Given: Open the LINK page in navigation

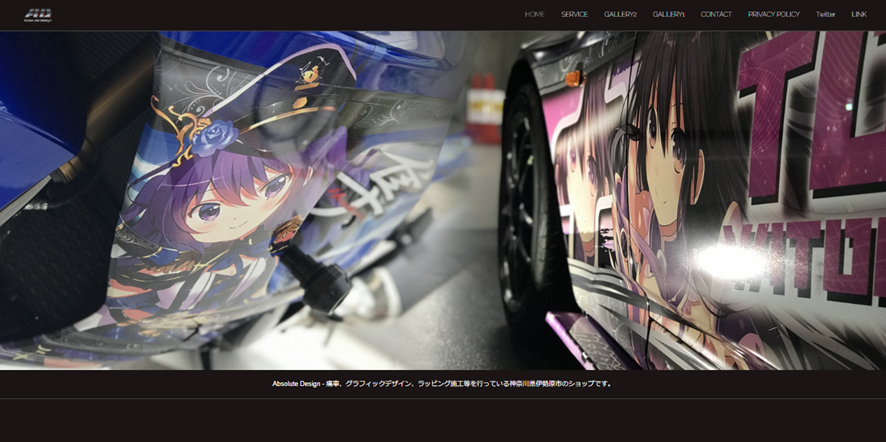Looking at the screenshot, I should 859,15.
